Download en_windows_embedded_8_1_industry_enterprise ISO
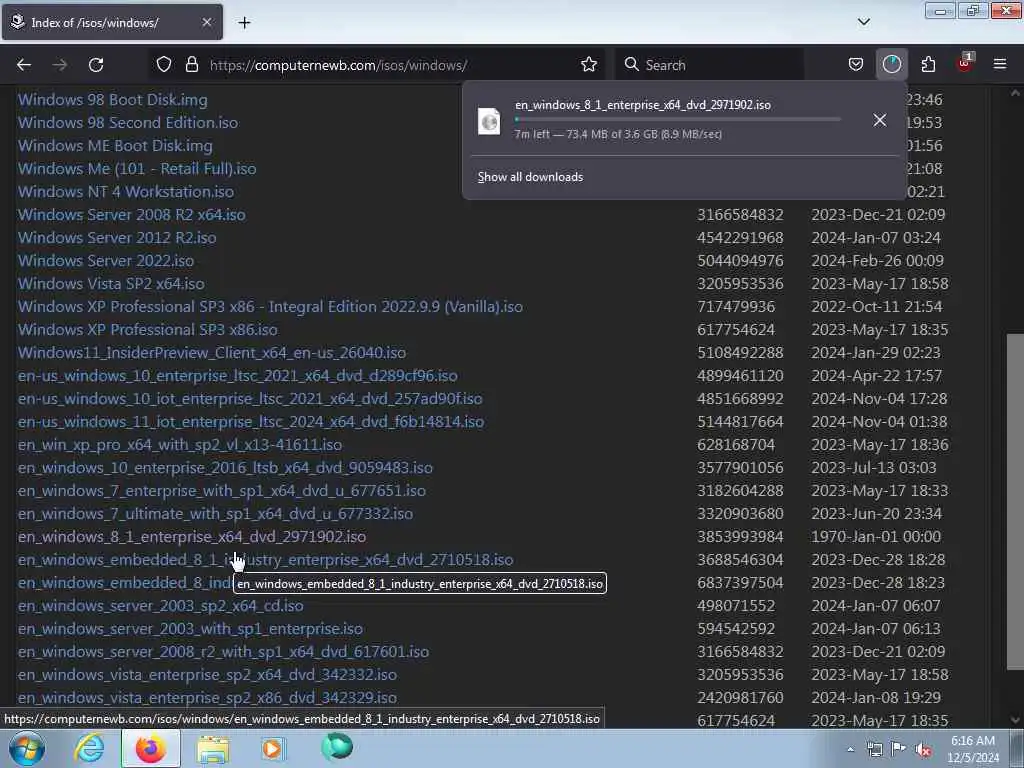 (265, 560)
